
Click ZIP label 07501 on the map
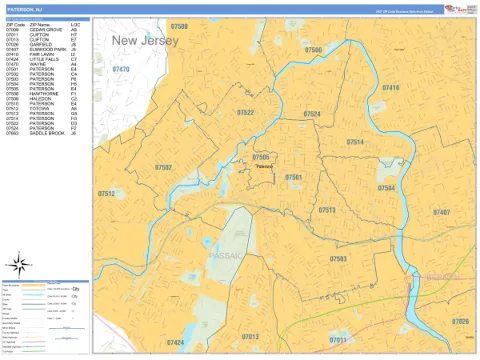(x=293, y=177)
